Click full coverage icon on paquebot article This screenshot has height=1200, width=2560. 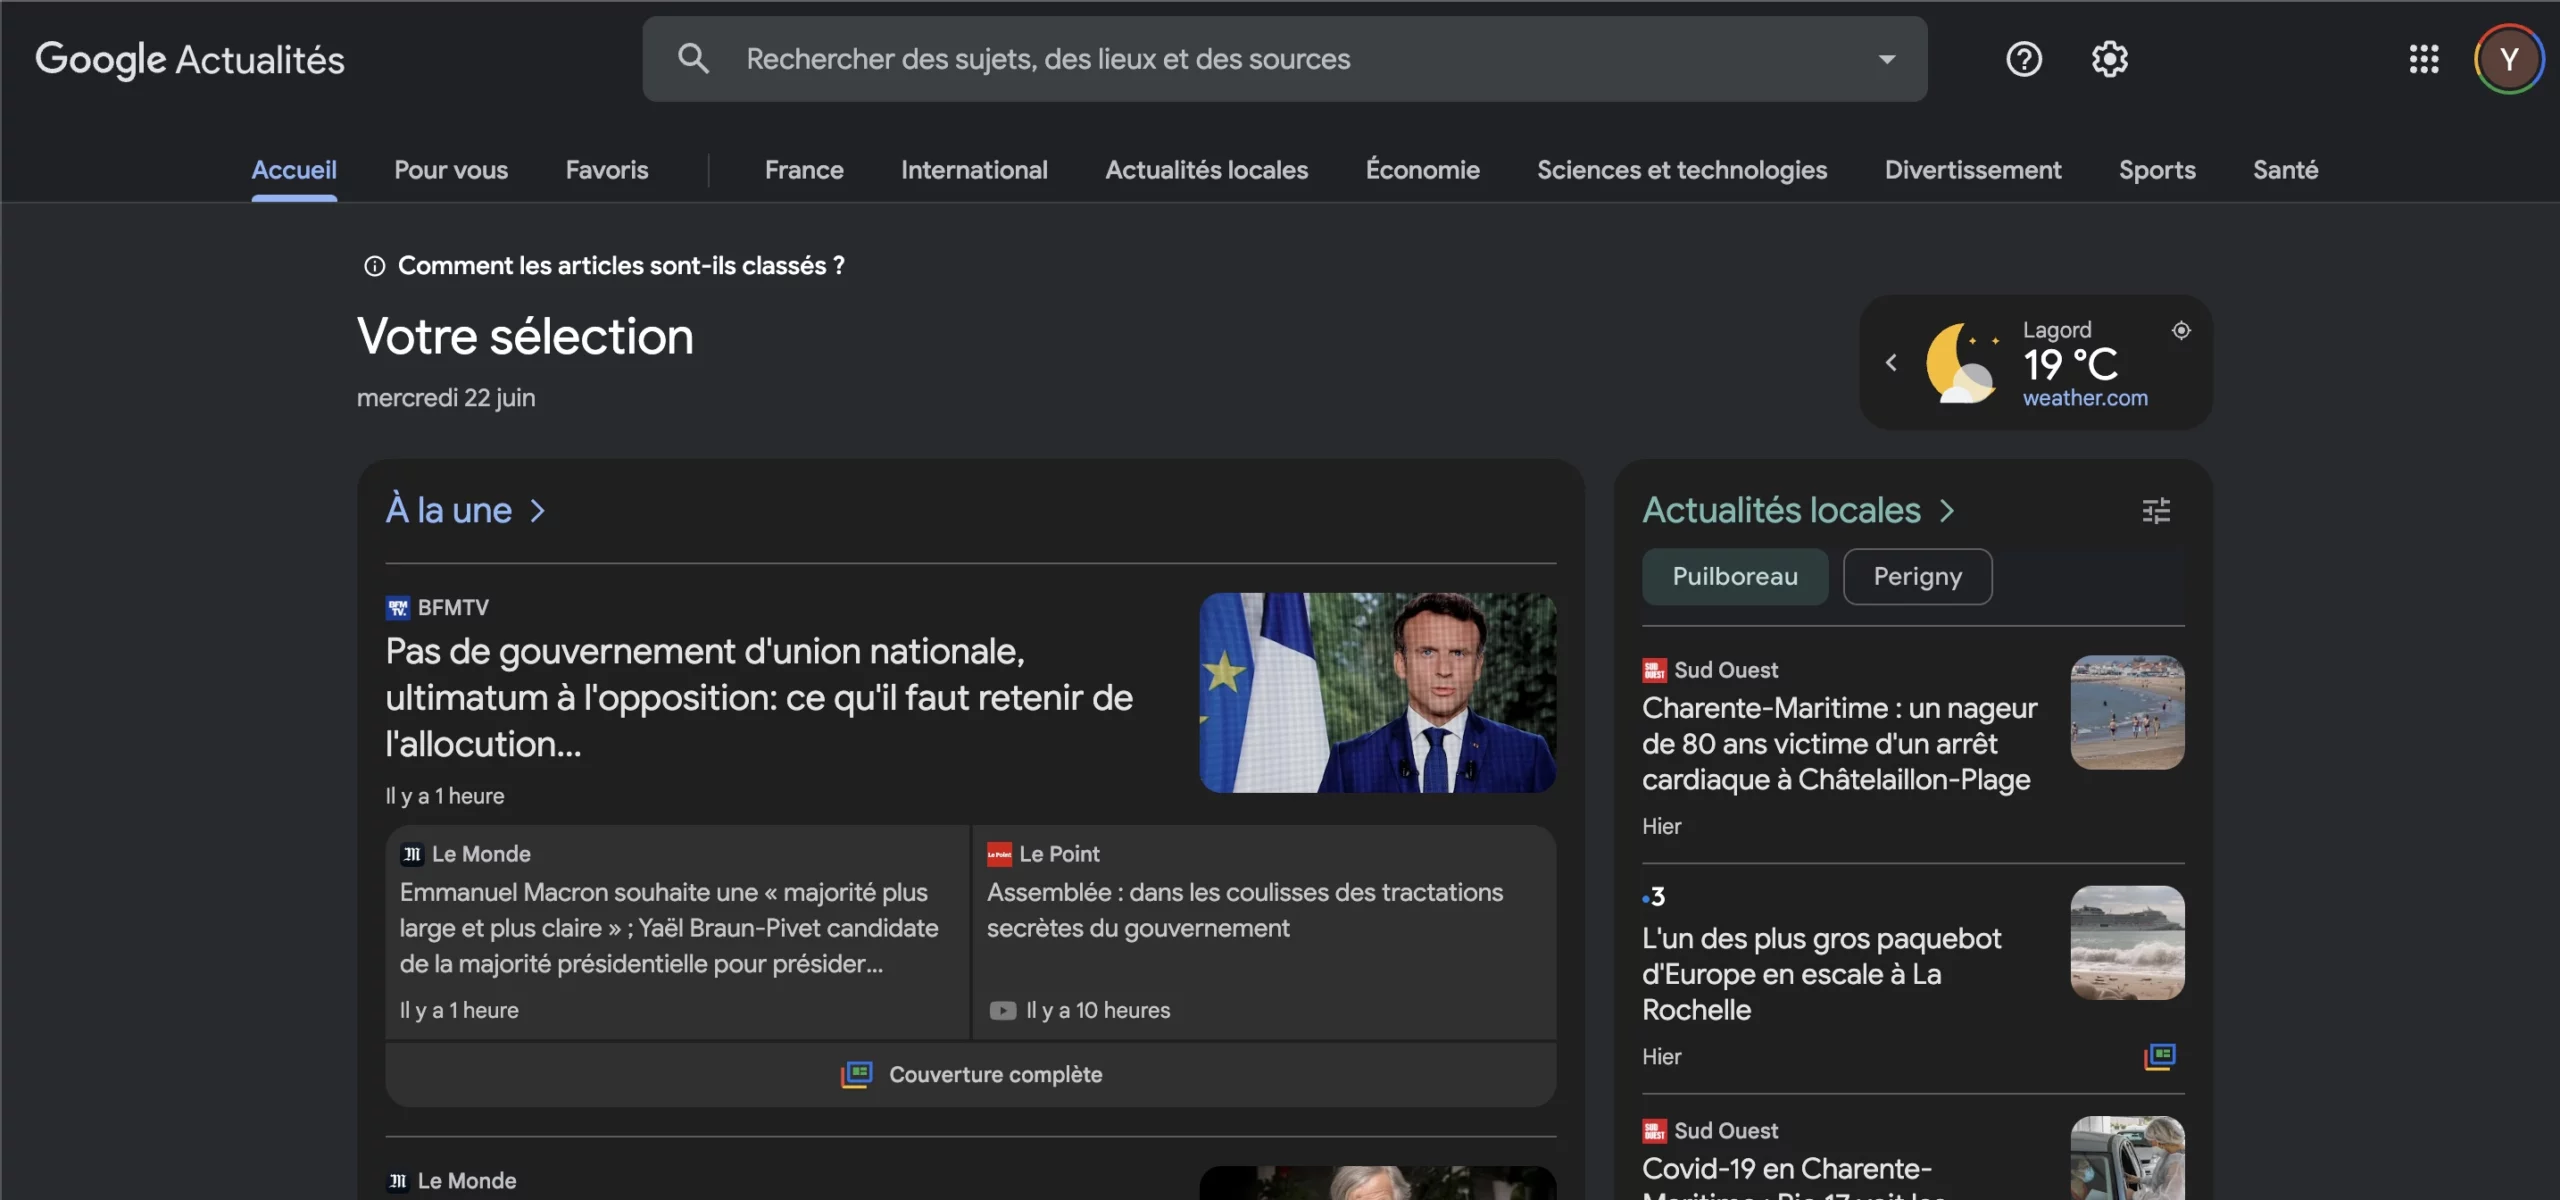tap(2159, 1056)
